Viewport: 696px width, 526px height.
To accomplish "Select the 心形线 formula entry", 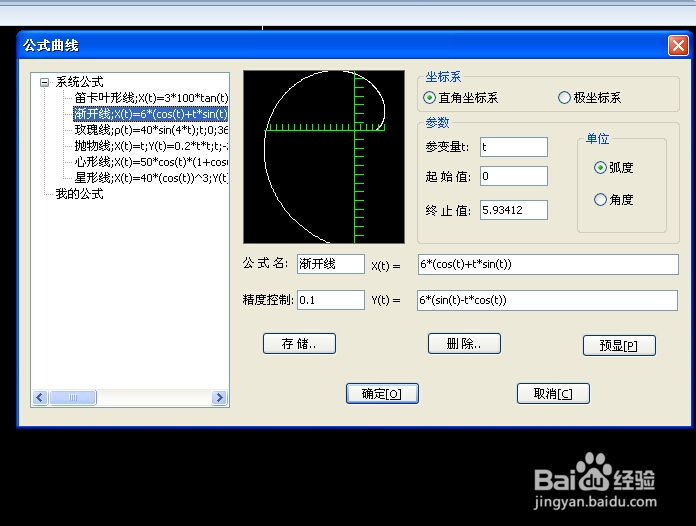I will pyautogui.click(x=151, y=162).
